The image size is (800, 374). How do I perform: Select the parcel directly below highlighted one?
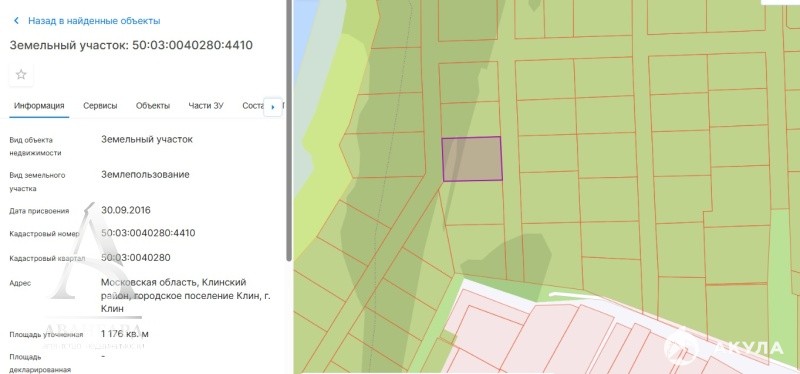(x=474, y=203)
